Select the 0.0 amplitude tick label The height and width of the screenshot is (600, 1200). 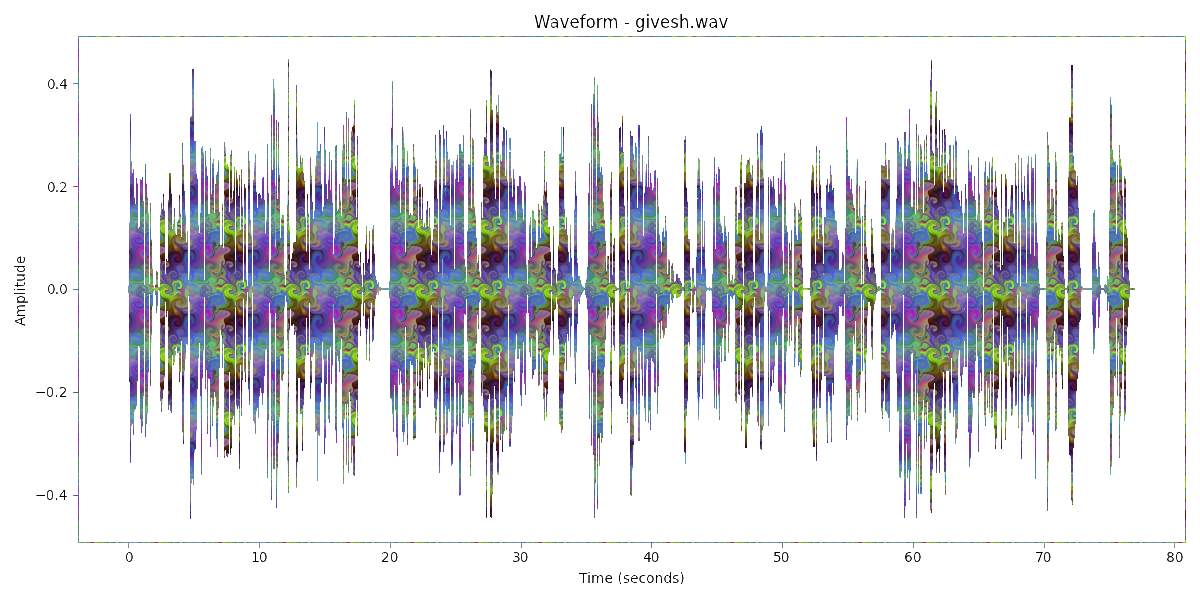coord(57,290)
